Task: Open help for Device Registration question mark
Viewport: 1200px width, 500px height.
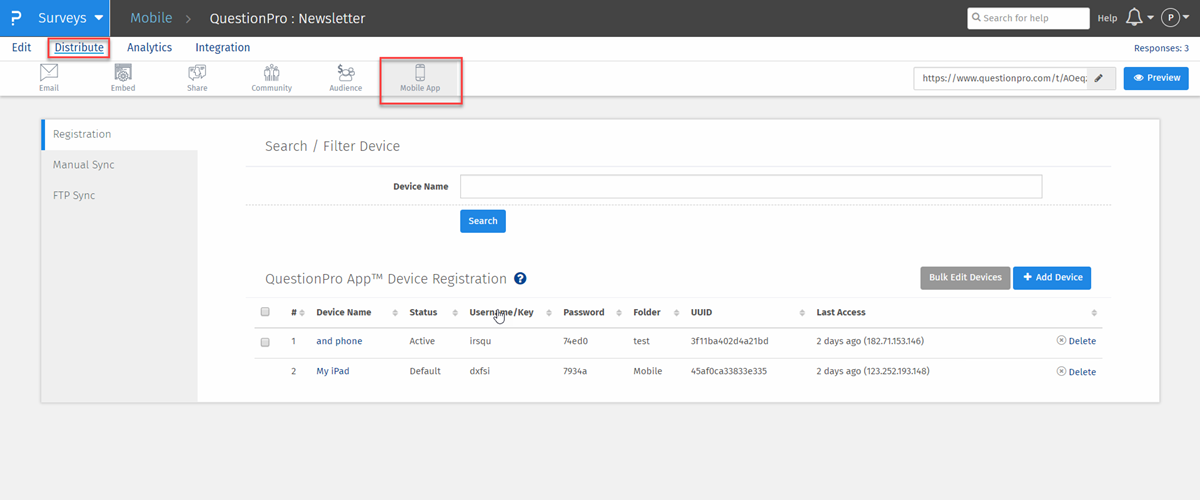Action: (520, 279)
